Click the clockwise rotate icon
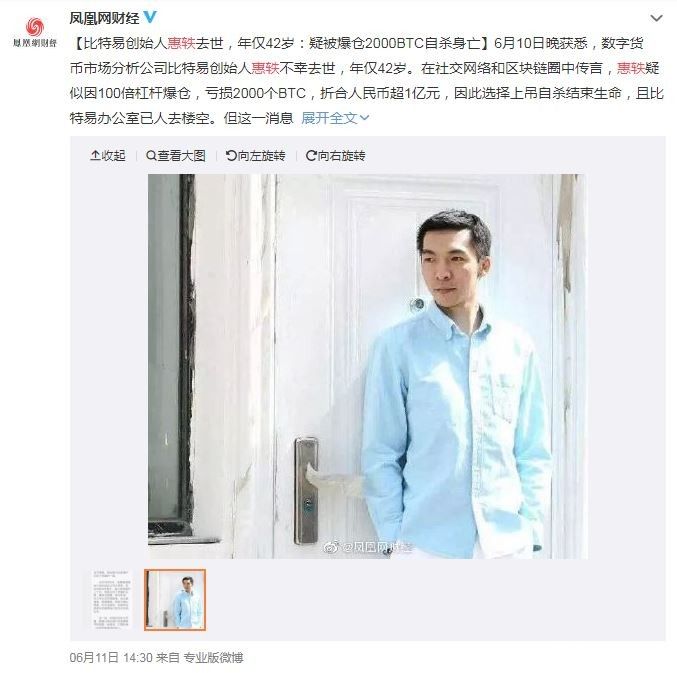The width and height of the screenshot is (677, 673). click(x=311, y=156)
